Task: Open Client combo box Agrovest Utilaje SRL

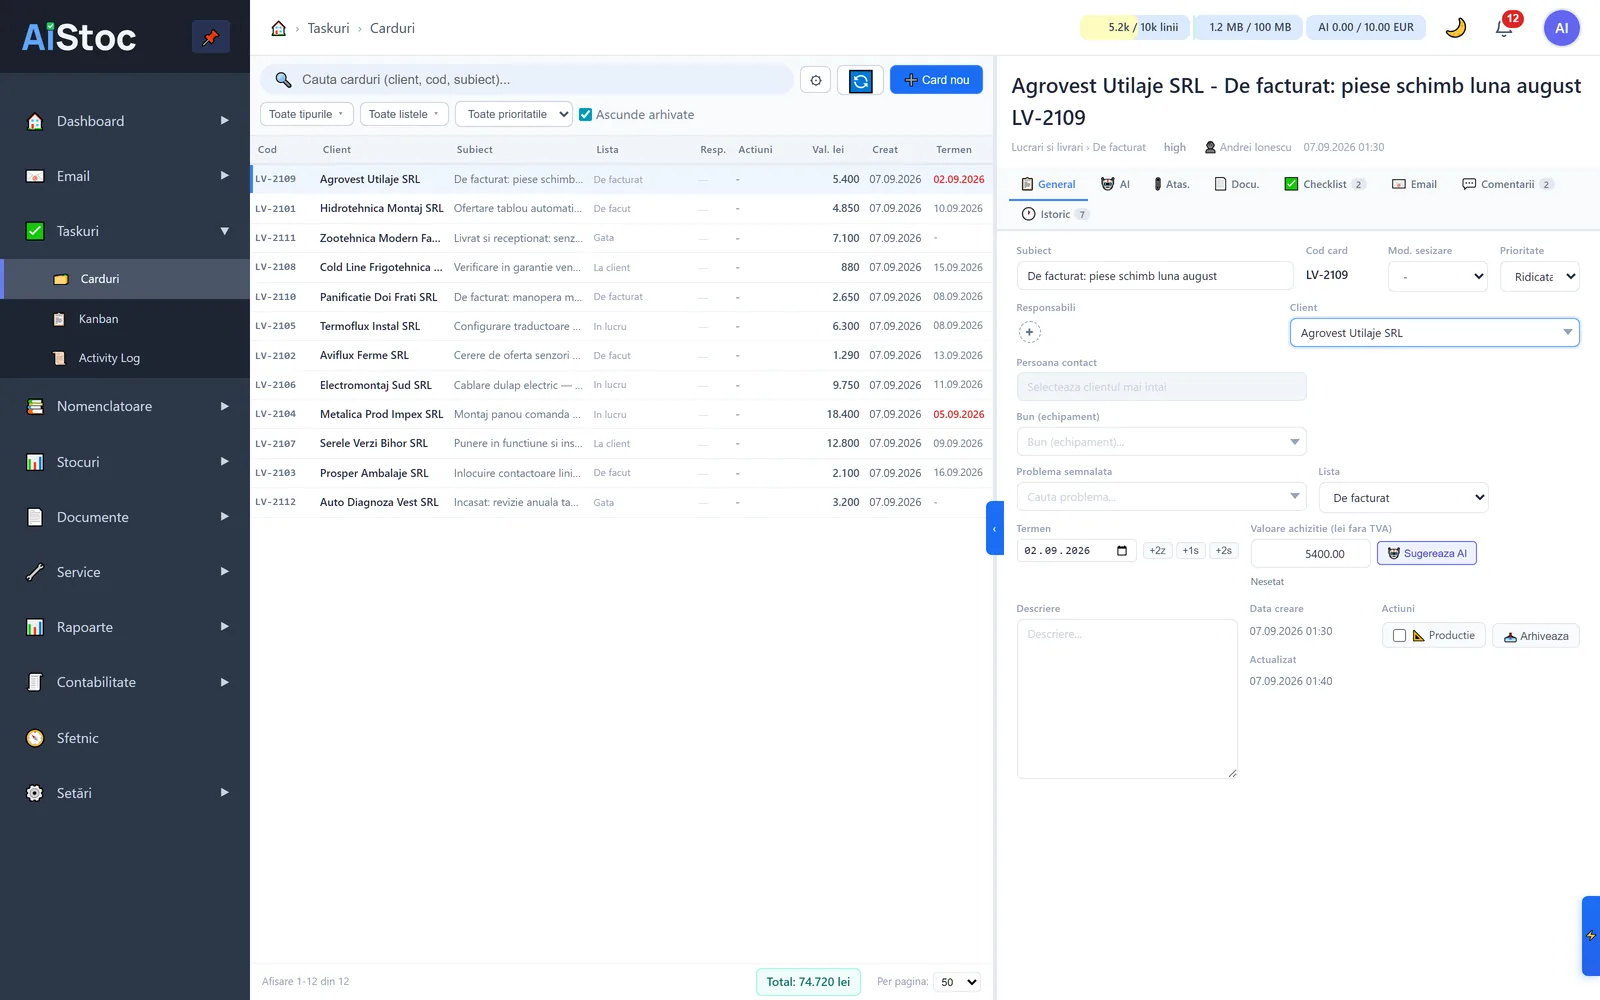Action: 1434,333
